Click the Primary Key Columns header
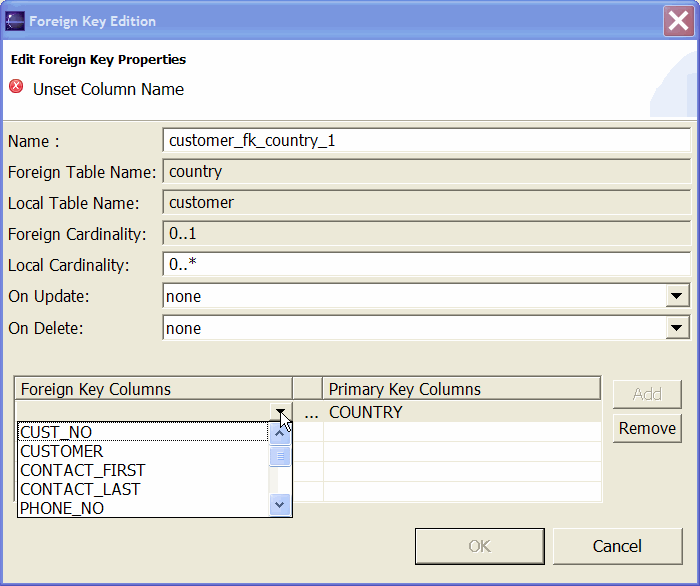The image size is (700, 586). 461,389
